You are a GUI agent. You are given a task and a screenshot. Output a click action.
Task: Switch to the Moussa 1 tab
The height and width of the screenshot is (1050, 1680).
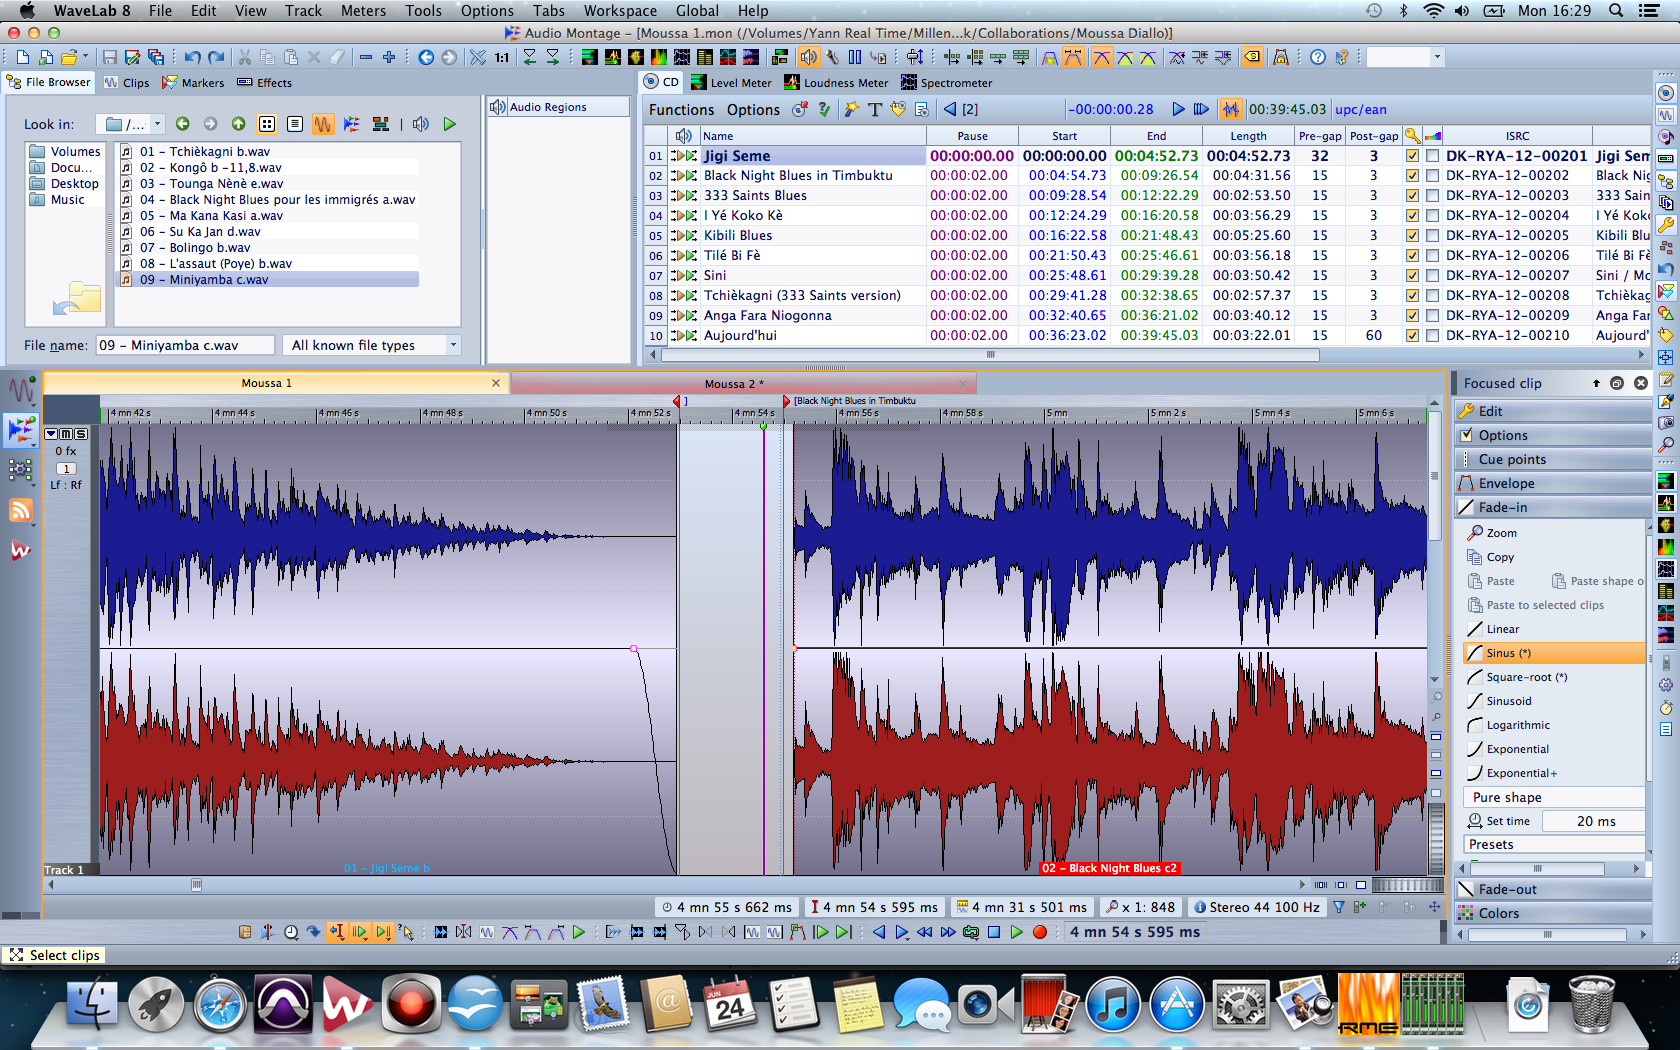pos(266,383)
